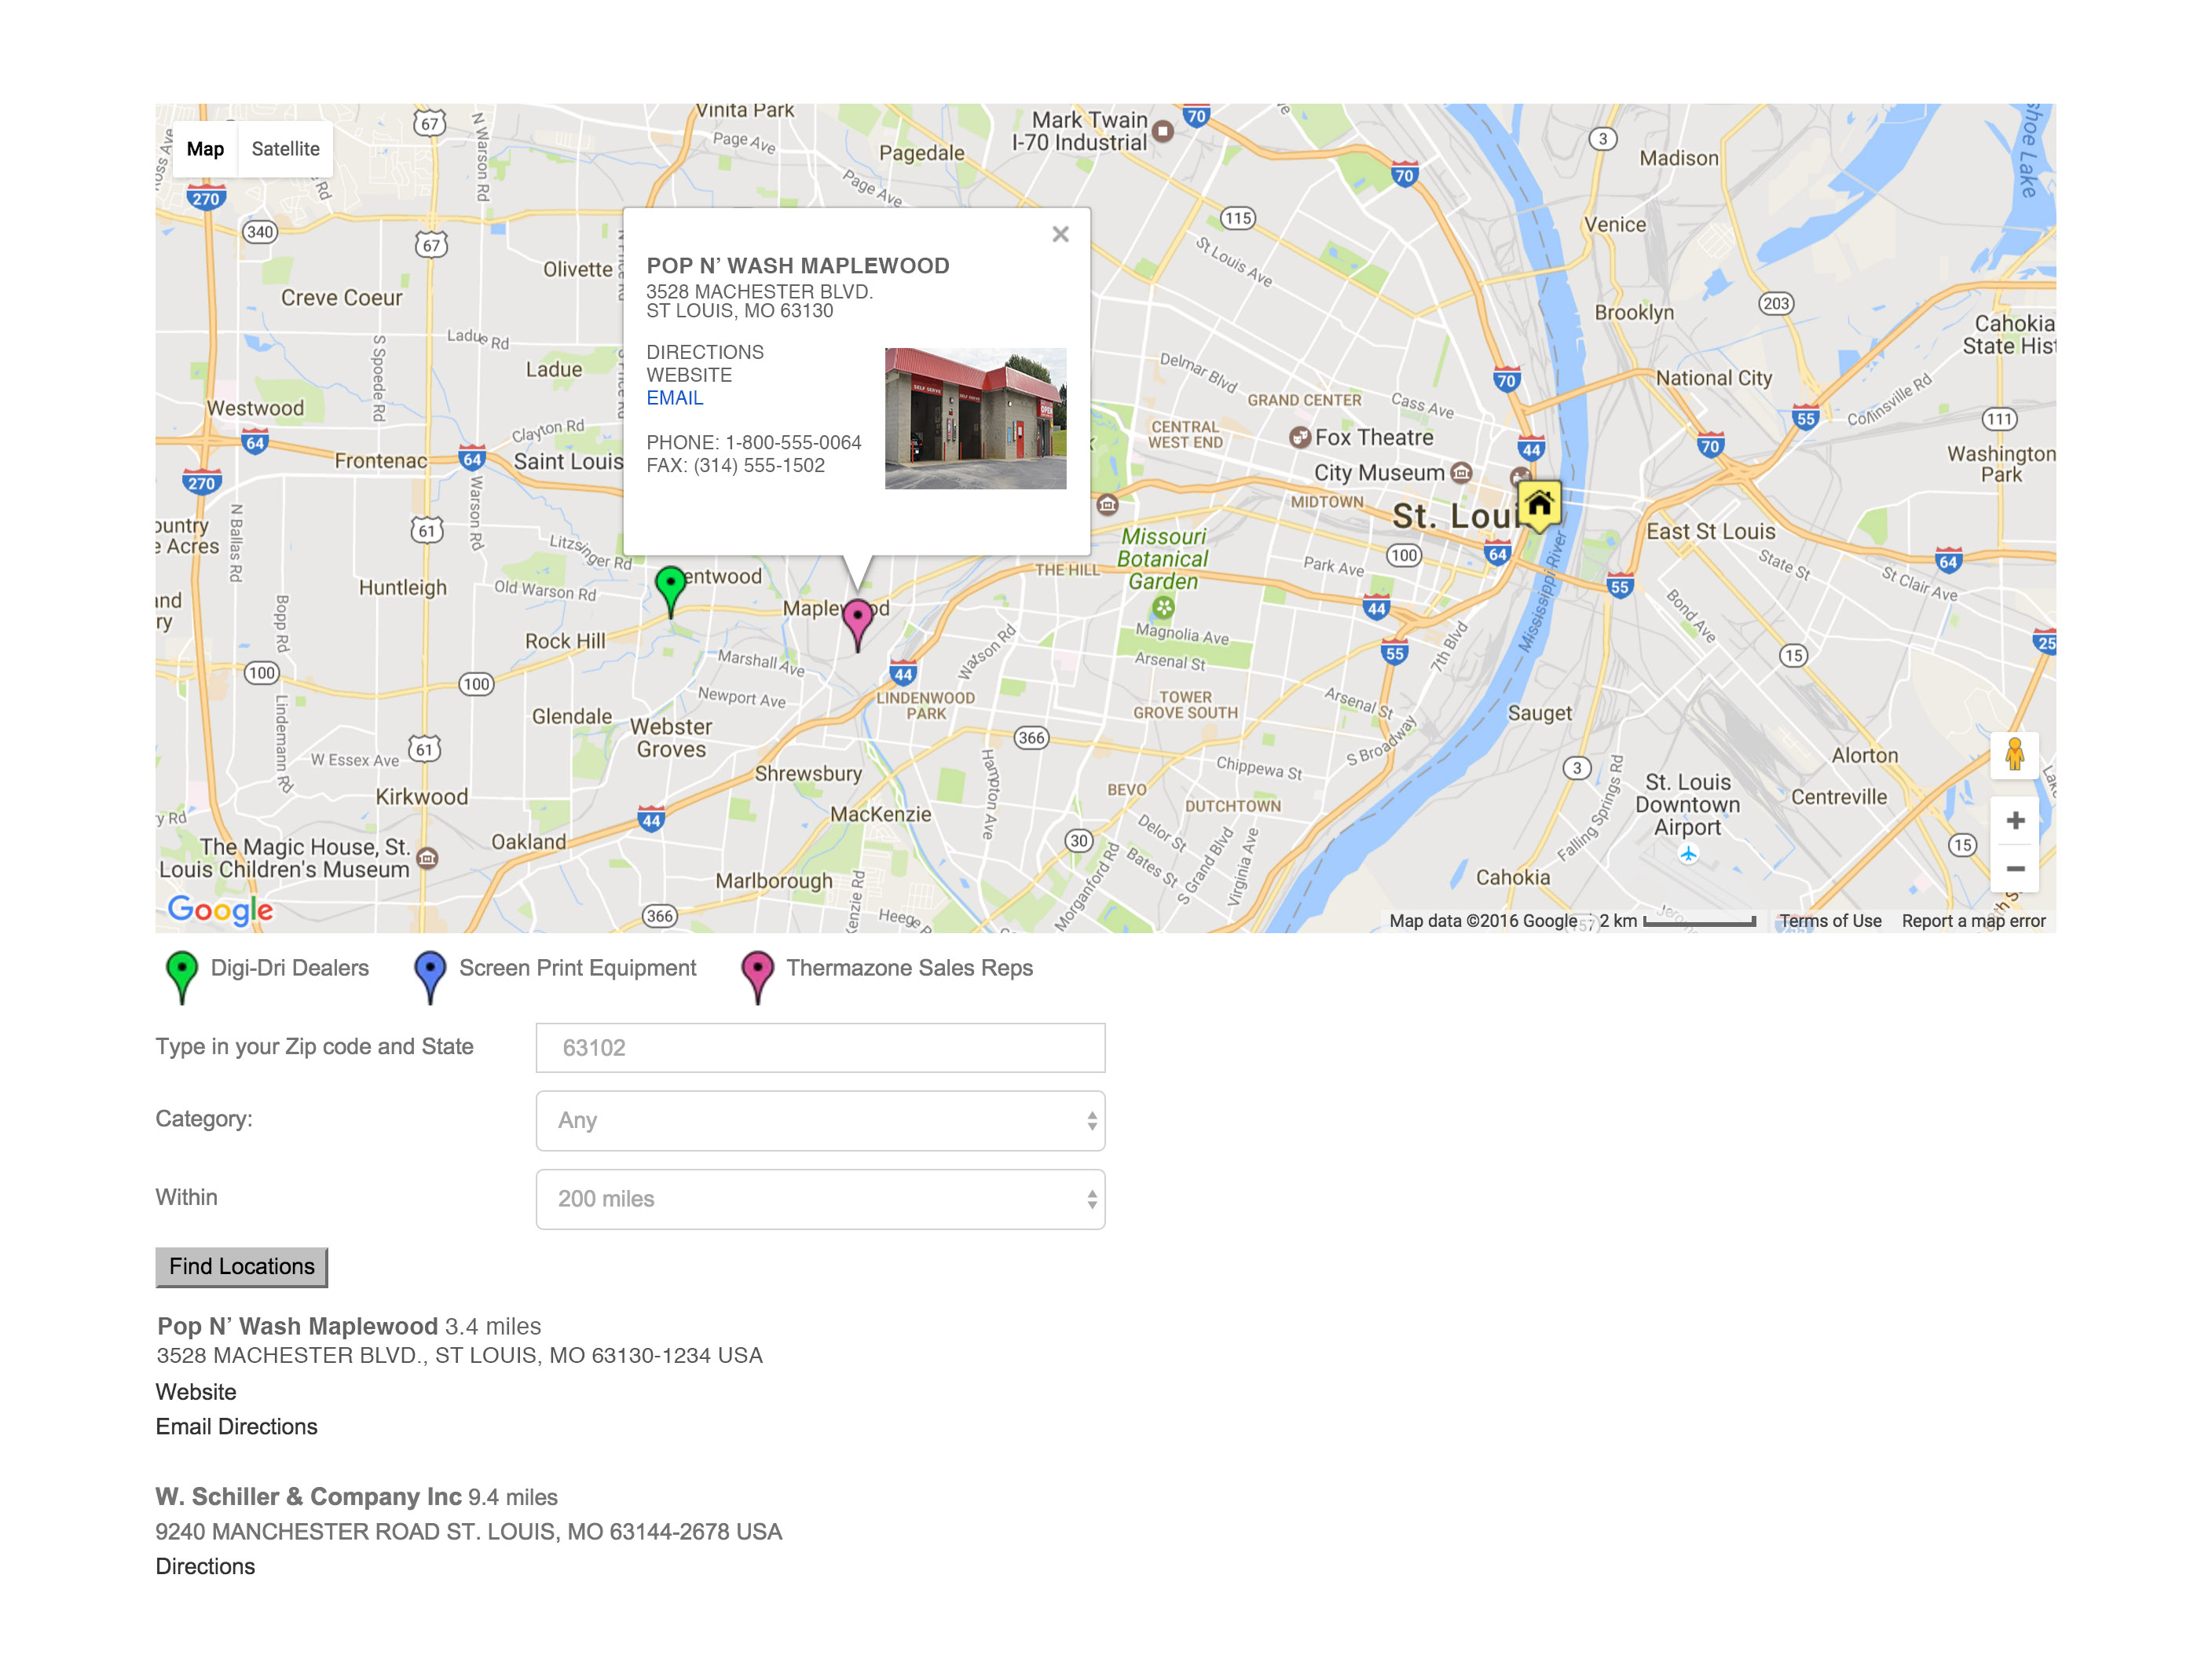2212x1670 pixels.
Task: Click the blue Screen Print Equipment pin
Action: (430, 978)
